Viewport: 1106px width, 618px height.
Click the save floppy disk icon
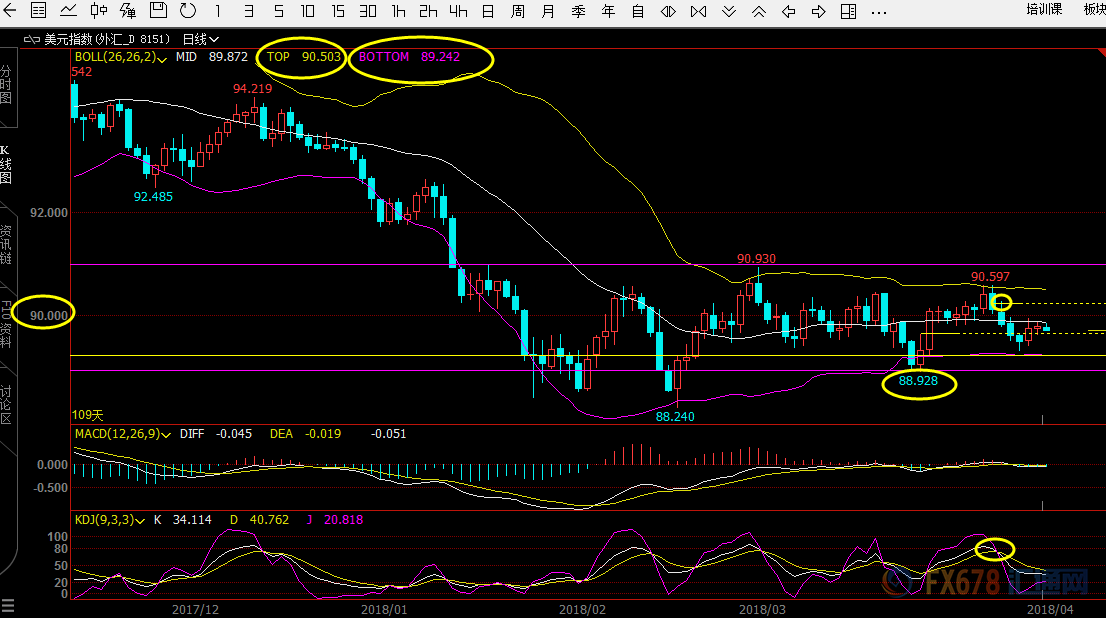pyautogui.click(x=158, y=11)
